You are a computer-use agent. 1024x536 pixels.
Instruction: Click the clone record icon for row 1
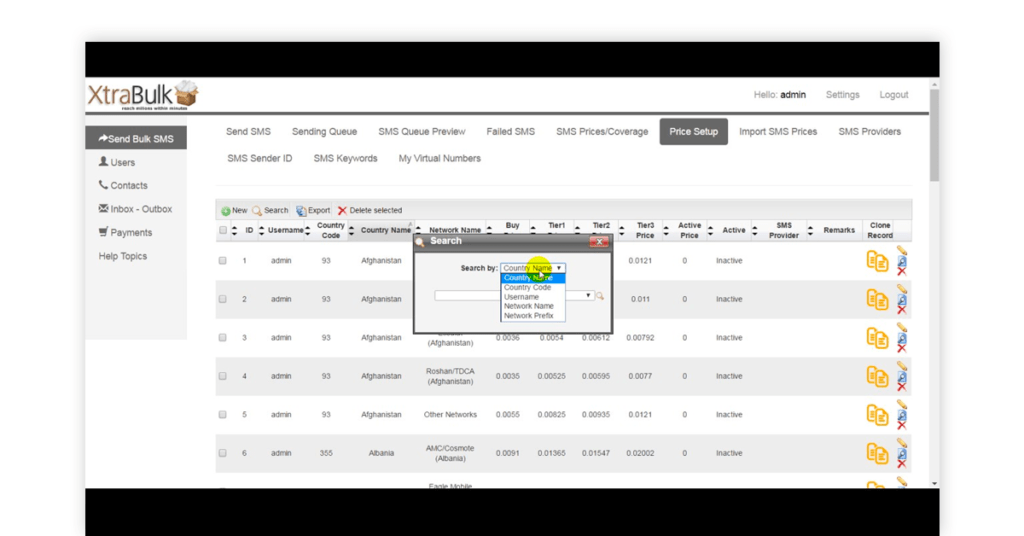tap(877, 261)
